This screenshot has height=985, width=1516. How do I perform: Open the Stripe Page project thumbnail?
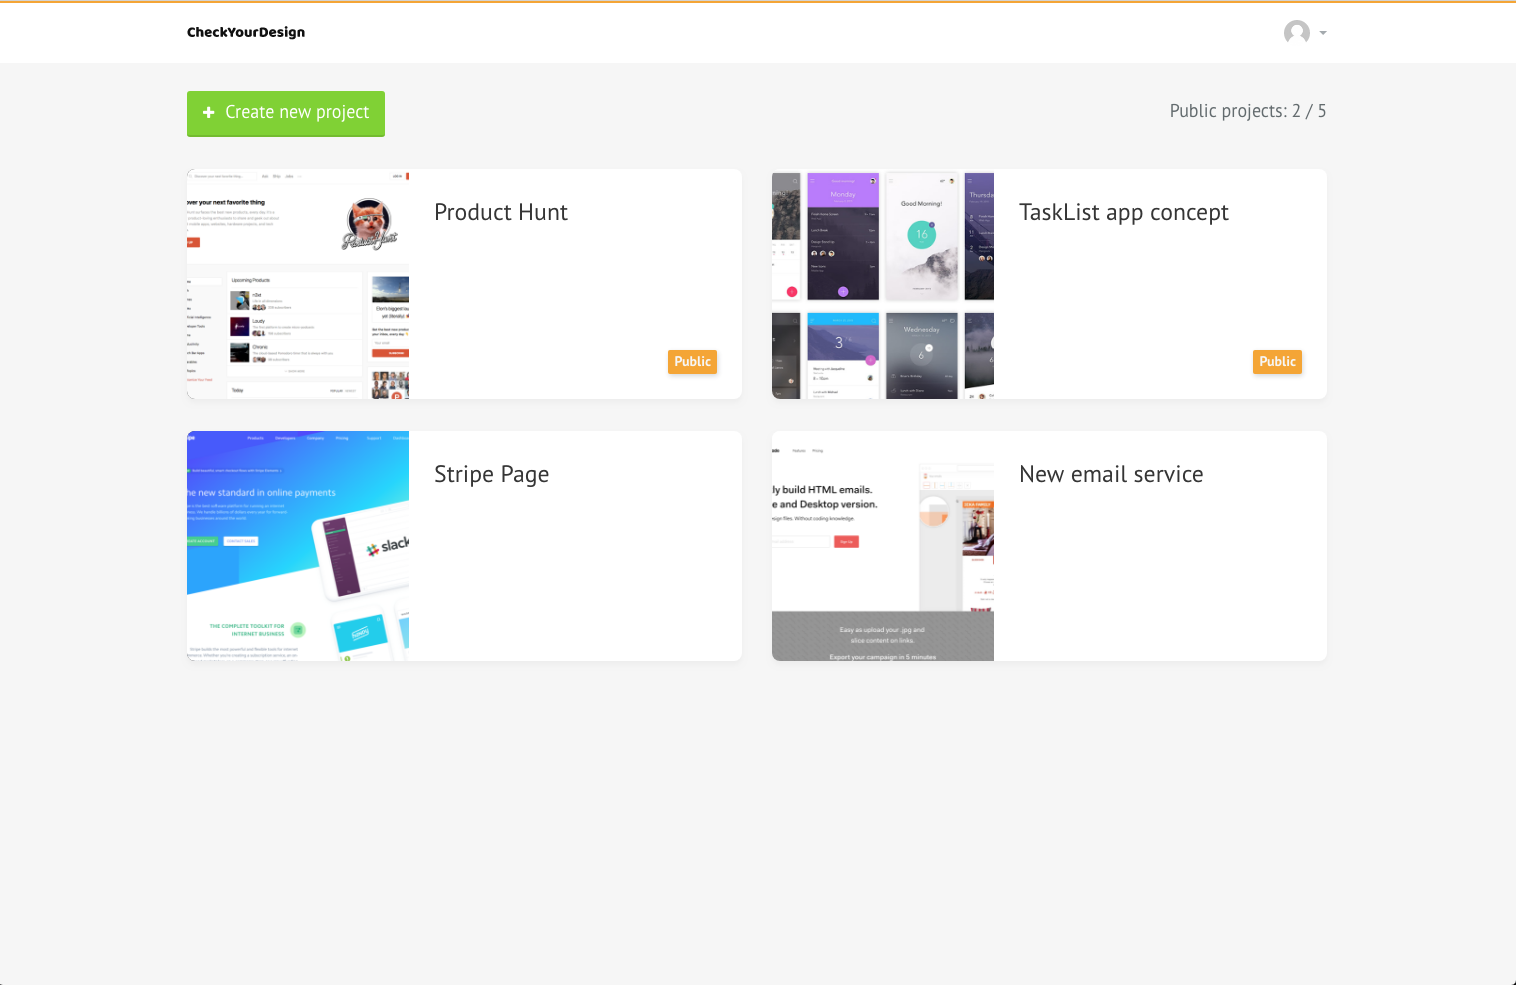[x=297, y=546]
